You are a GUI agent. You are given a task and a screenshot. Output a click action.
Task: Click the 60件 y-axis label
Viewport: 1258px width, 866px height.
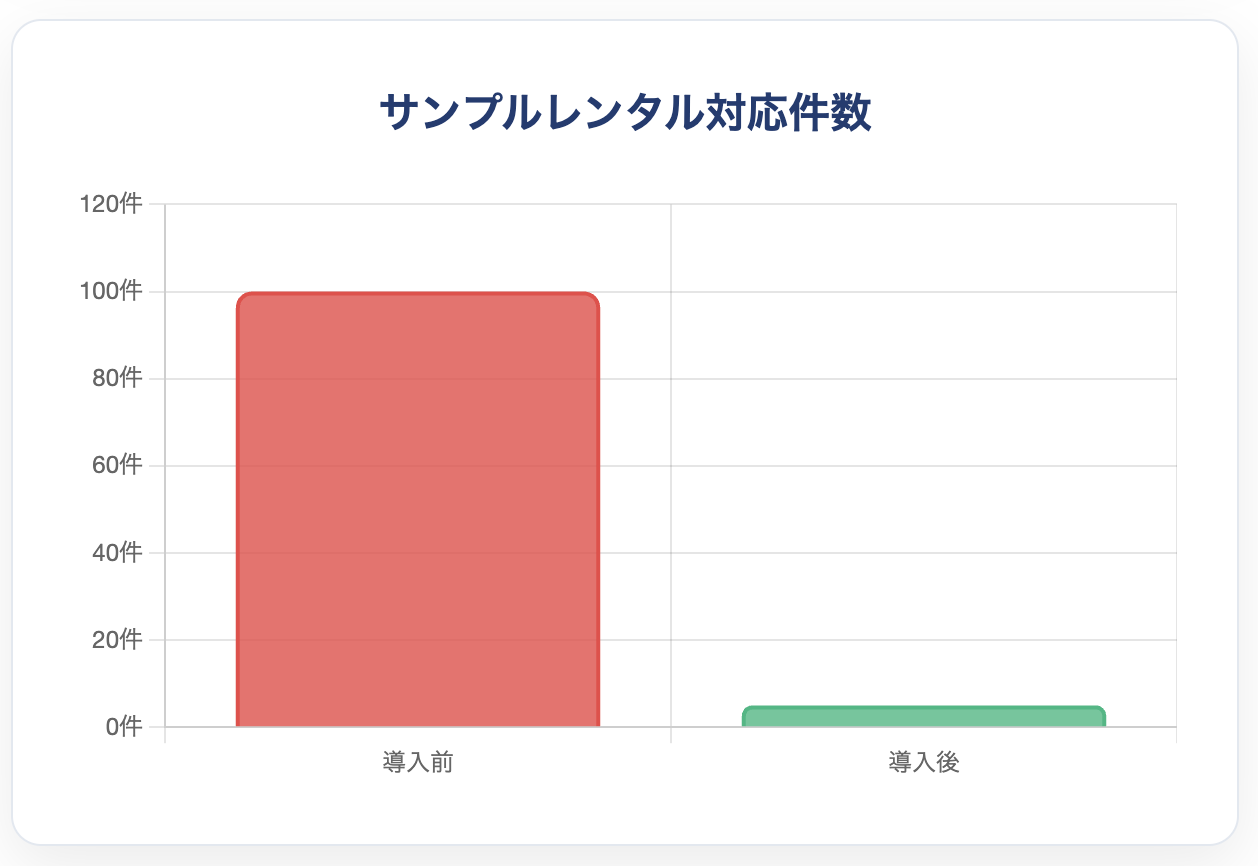116,465
